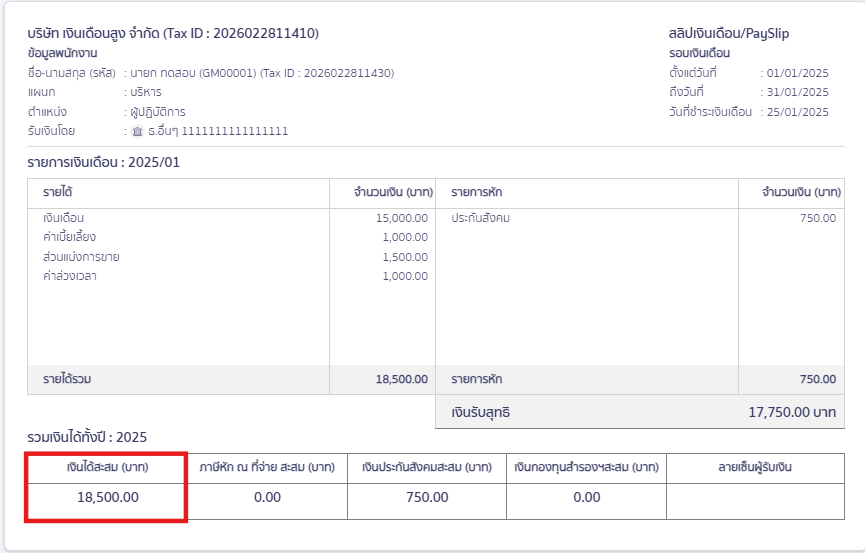The image size is (865, 553).
Task: Select the รายได้รวม 18,500.00 total
Action: point(401,380)
